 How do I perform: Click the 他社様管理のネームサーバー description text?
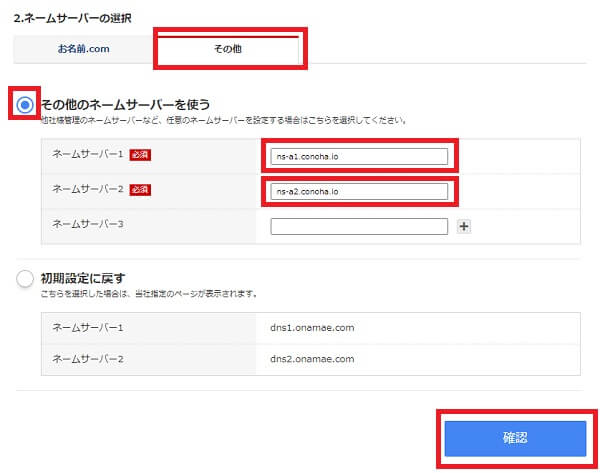(x=224, y=120)
